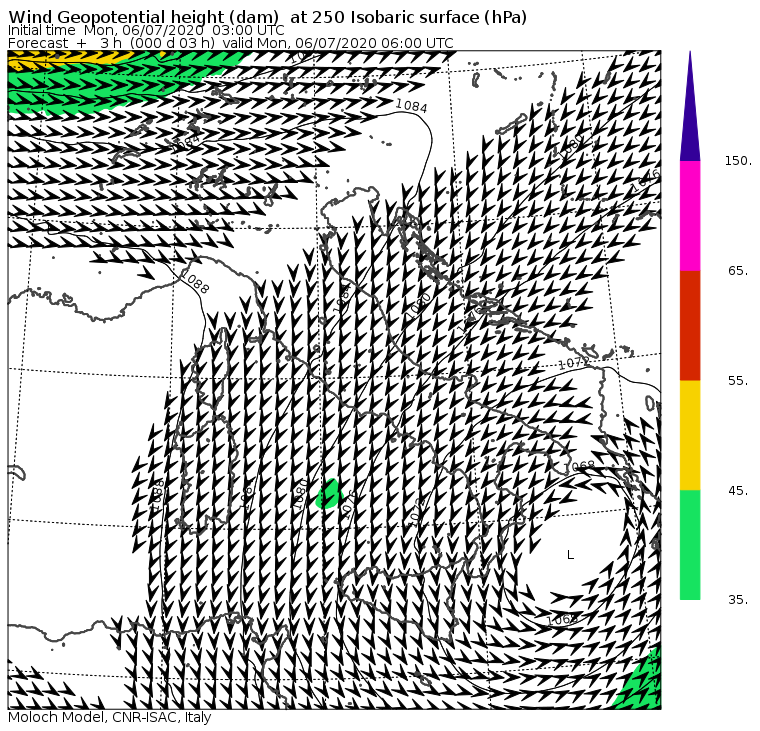Click the legend value label 45.
Viewport: 760px width, 731px height.
coord(739,491)
